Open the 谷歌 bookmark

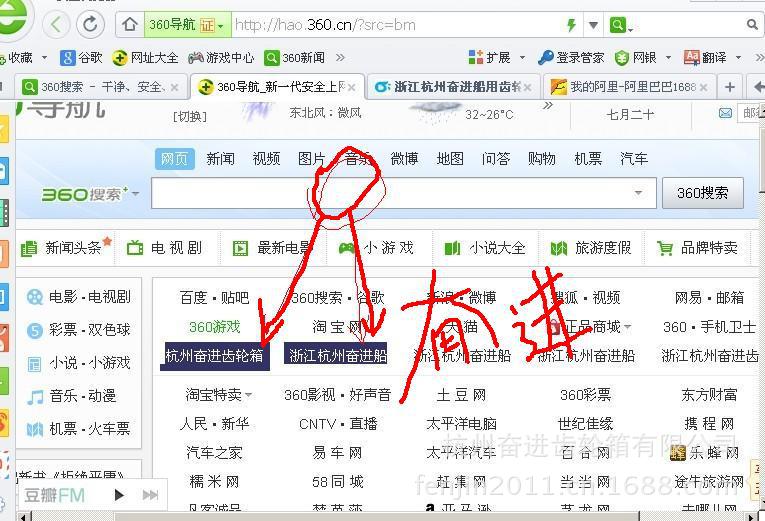point(81,58)
